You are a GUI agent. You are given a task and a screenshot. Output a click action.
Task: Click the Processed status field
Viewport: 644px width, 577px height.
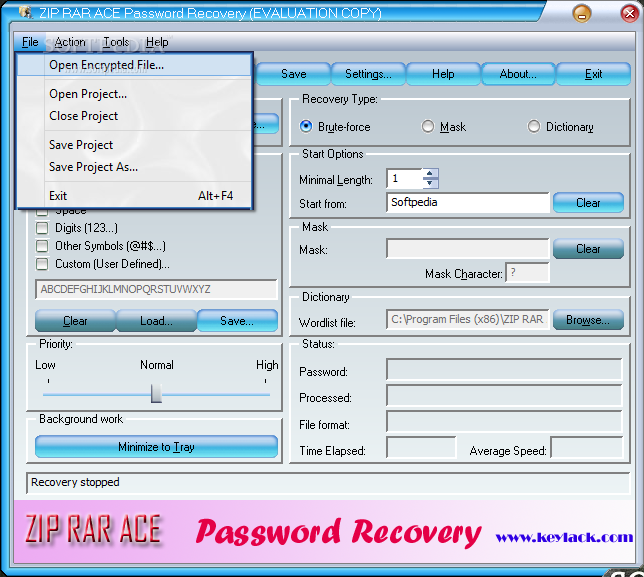point(504,396)
